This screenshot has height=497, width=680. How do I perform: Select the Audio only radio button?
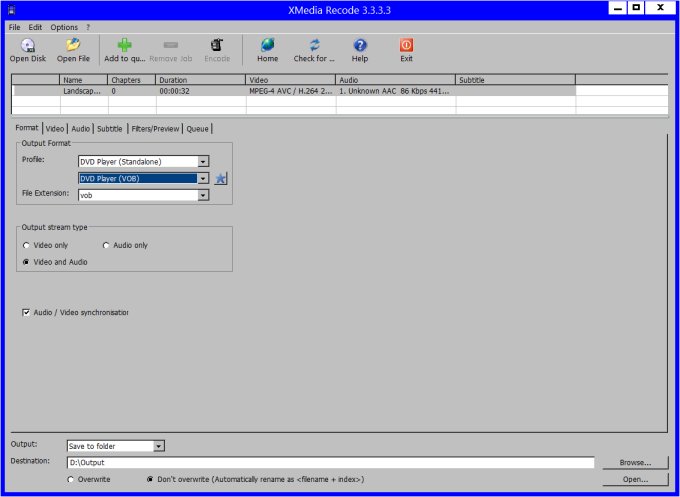(x=106, y=245)
